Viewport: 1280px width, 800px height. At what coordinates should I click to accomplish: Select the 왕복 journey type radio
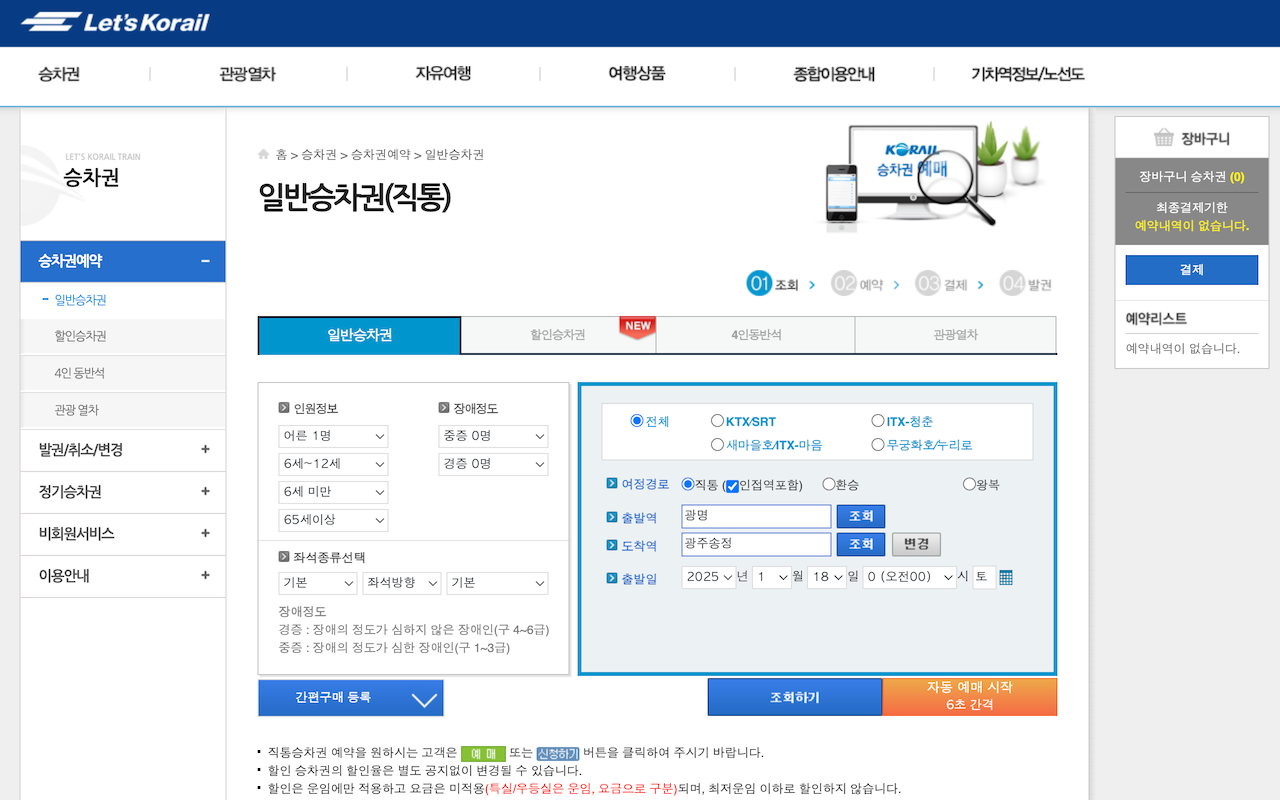(968, 484)
